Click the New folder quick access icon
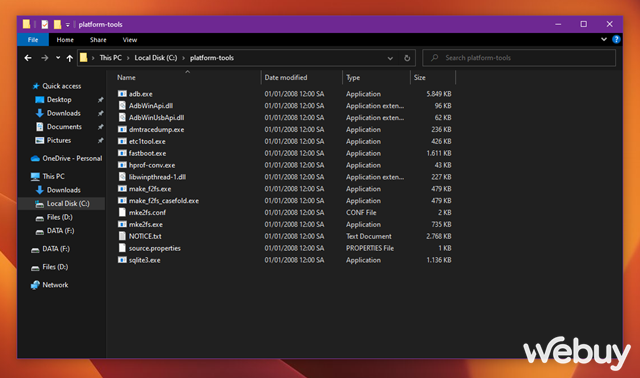The width and height of the screenshot is (640, 378). coord(57,24)
